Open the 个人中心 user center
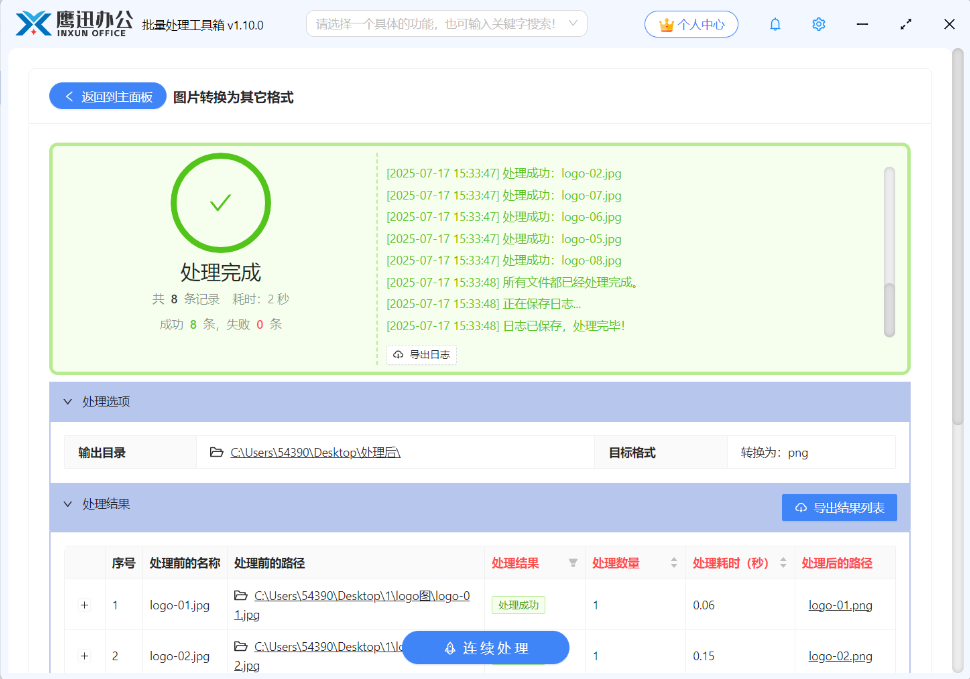Screen dimensions: 970x679 pos(692,25)
